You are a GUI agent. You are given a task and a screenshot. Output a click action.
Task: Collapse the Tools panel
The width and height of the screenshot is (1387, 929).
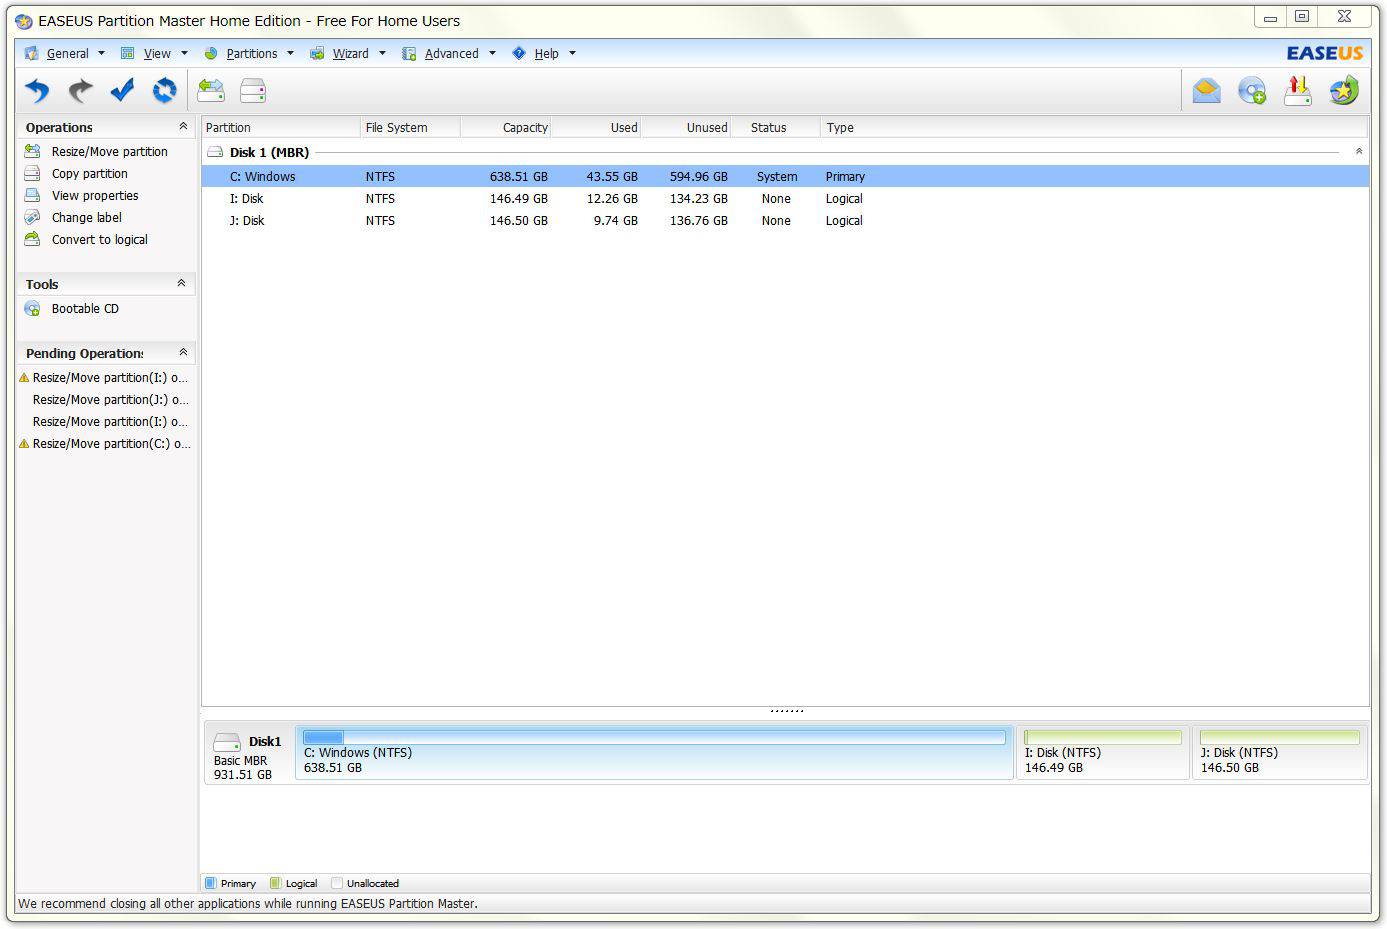coord(181,283)
